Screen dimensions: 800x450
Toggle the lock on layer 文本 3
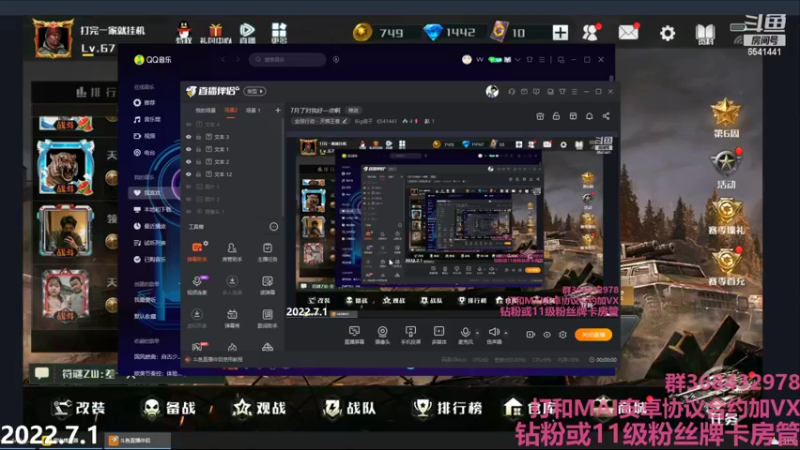pyautogui.click(x=198, y=137)
